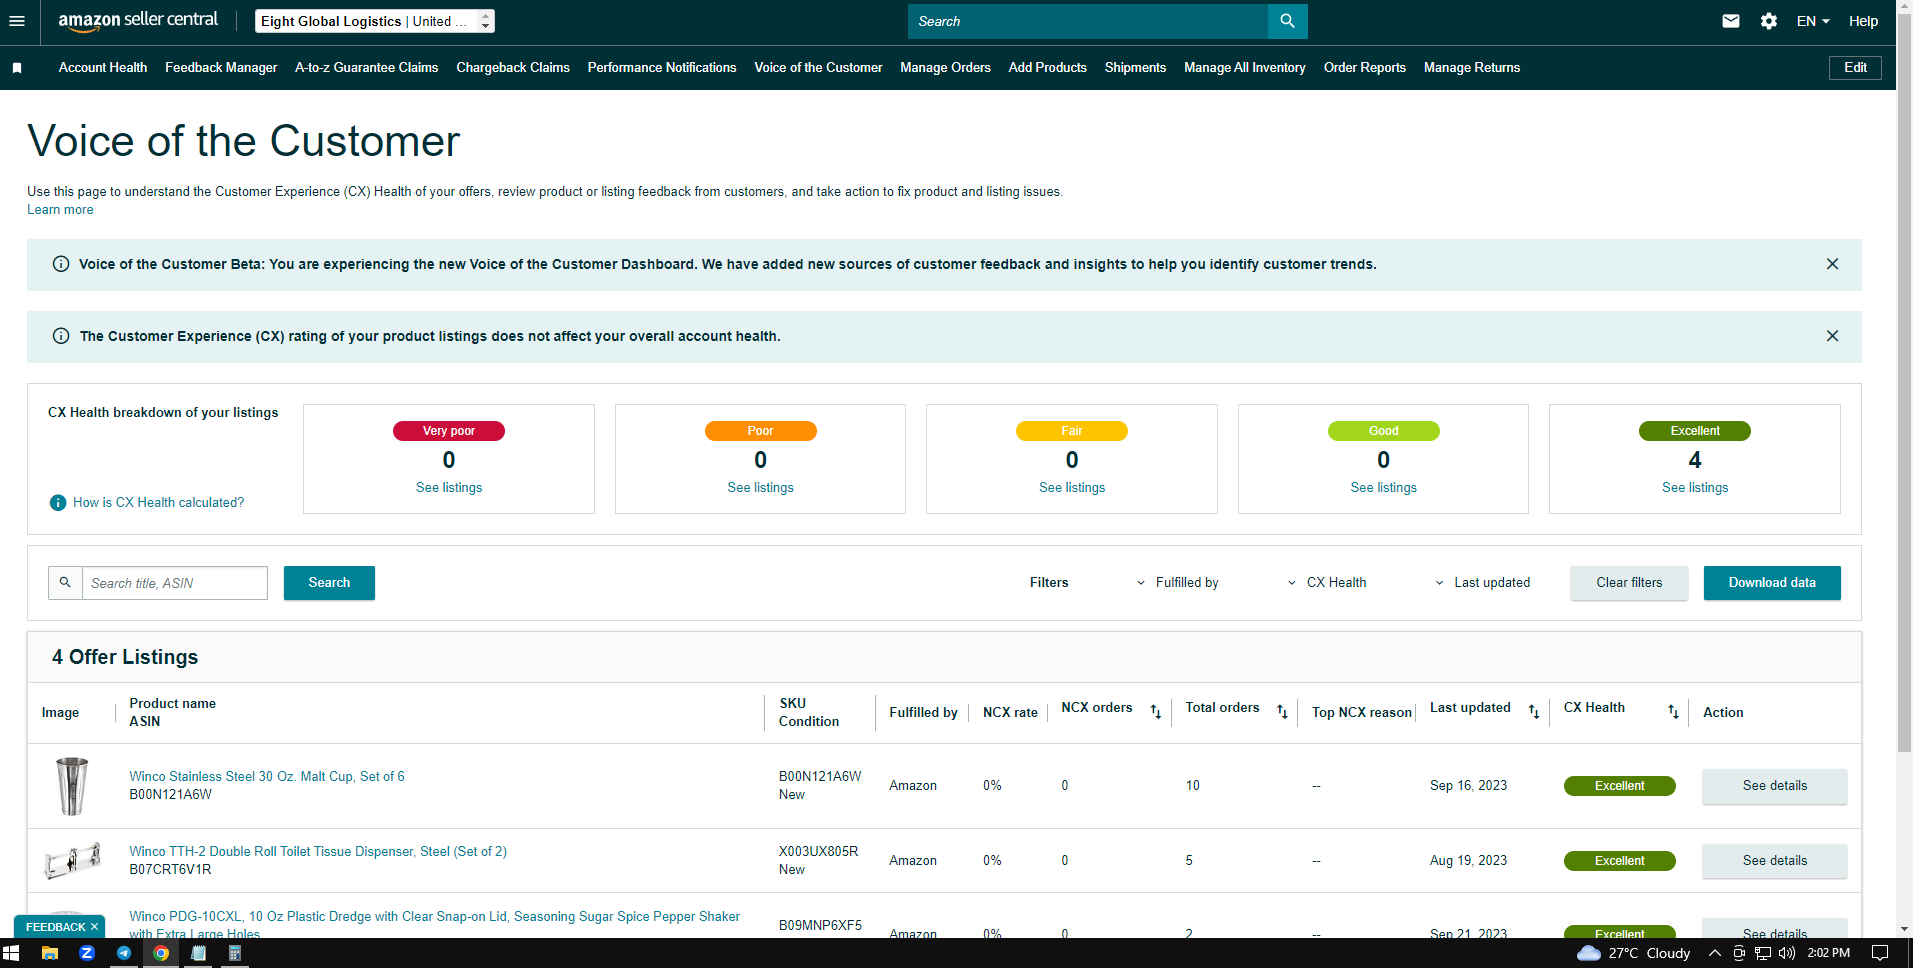Viewport: 1913px width, 968px height.
Task: See listings under Excellent rating
Action: click(x=1695, y=488)
